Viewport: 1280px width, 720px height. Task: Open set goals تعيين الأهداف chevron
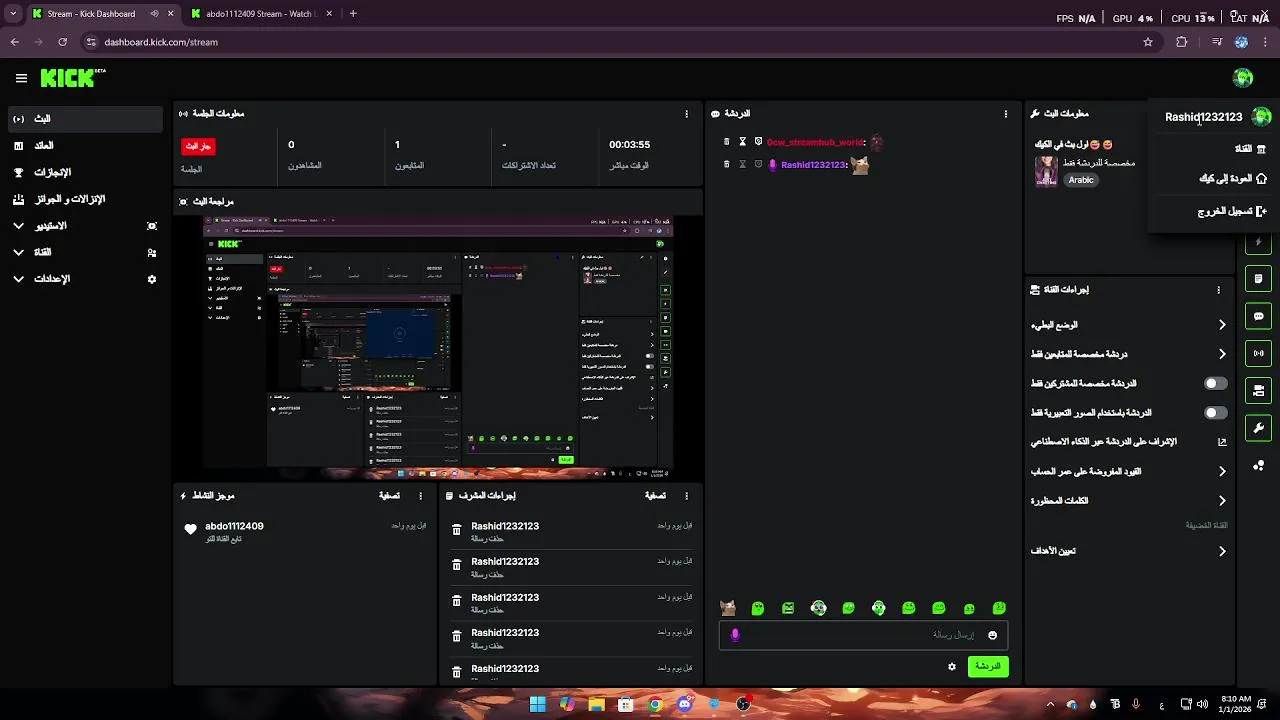pyautogui.click(x=1222, y=551)
